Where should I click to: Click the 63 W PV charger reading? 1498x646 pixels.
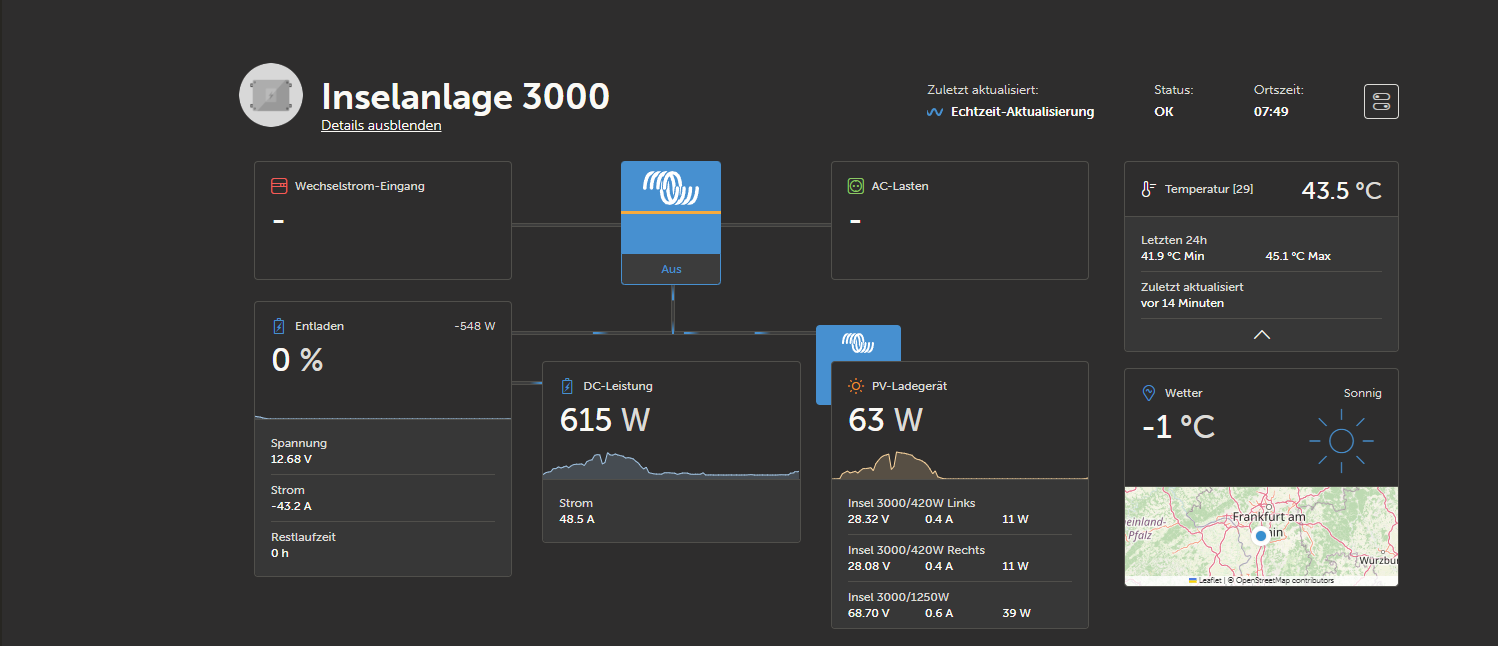point(885,420)
